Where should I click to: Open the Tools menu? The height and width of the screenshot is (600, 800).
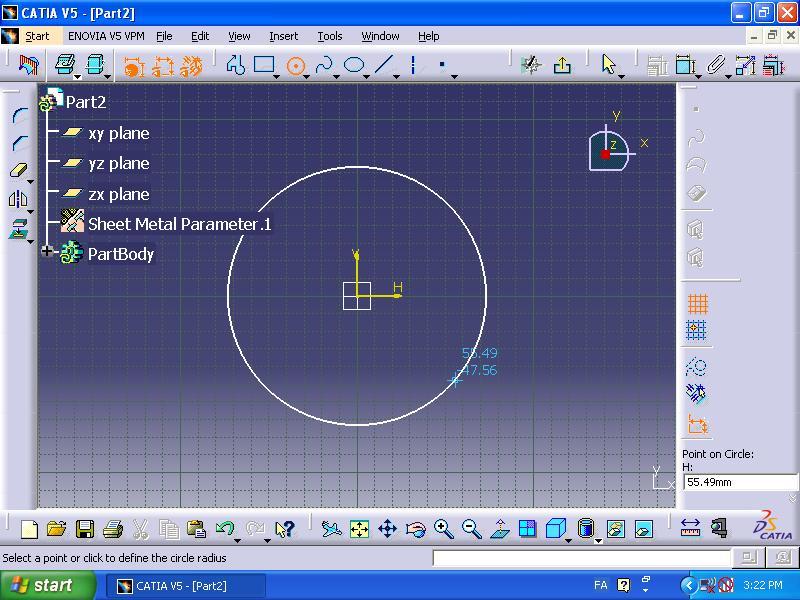329,36
